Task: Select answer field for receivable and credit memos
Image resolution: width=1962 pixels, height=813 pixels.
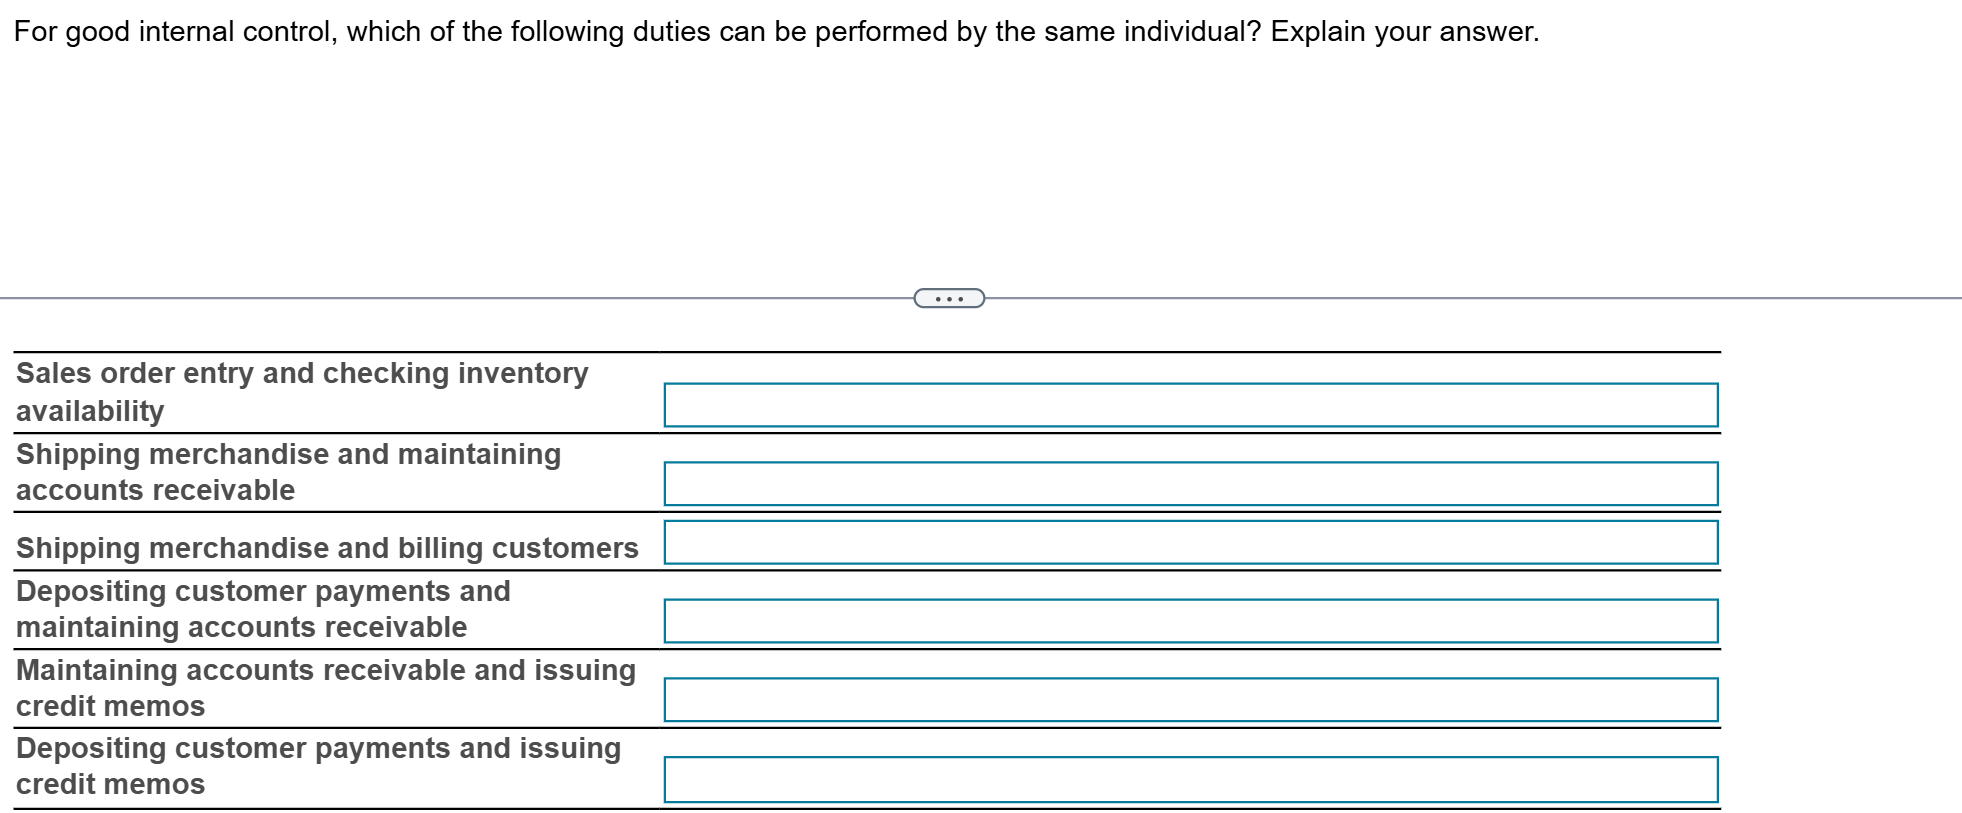Action: click(1190, 700)
